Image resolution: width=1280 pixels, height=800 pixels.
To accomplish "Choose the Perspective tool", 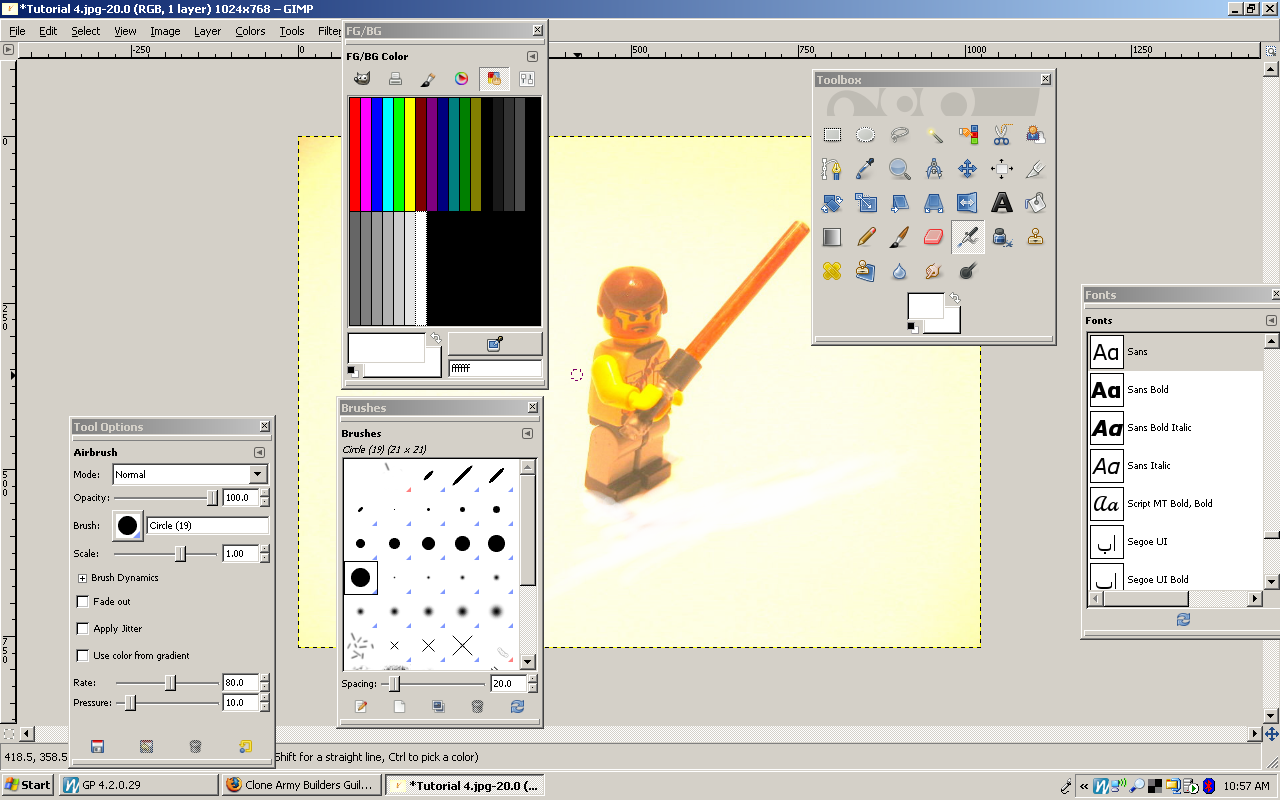I will click(x=934, y=202).
